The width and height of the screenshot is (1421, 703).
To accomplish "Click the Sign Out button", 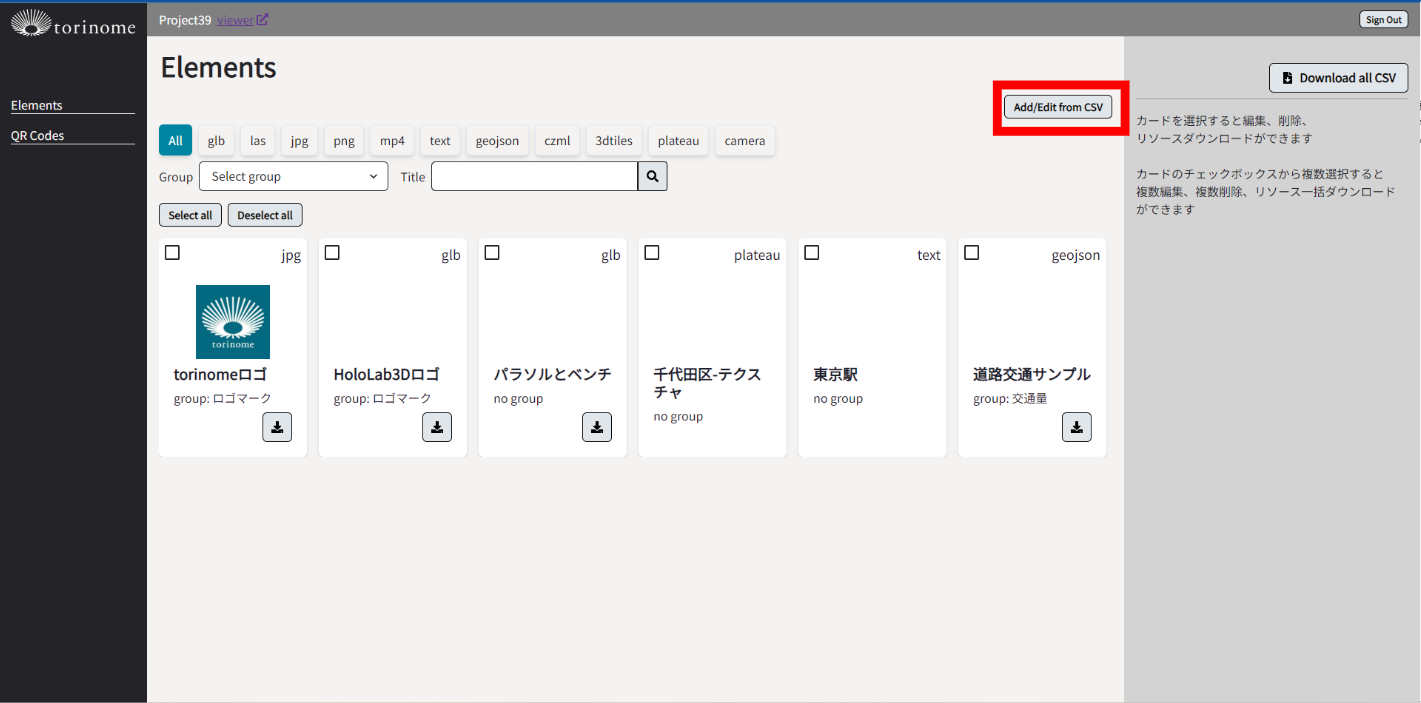I will 1383,20.
